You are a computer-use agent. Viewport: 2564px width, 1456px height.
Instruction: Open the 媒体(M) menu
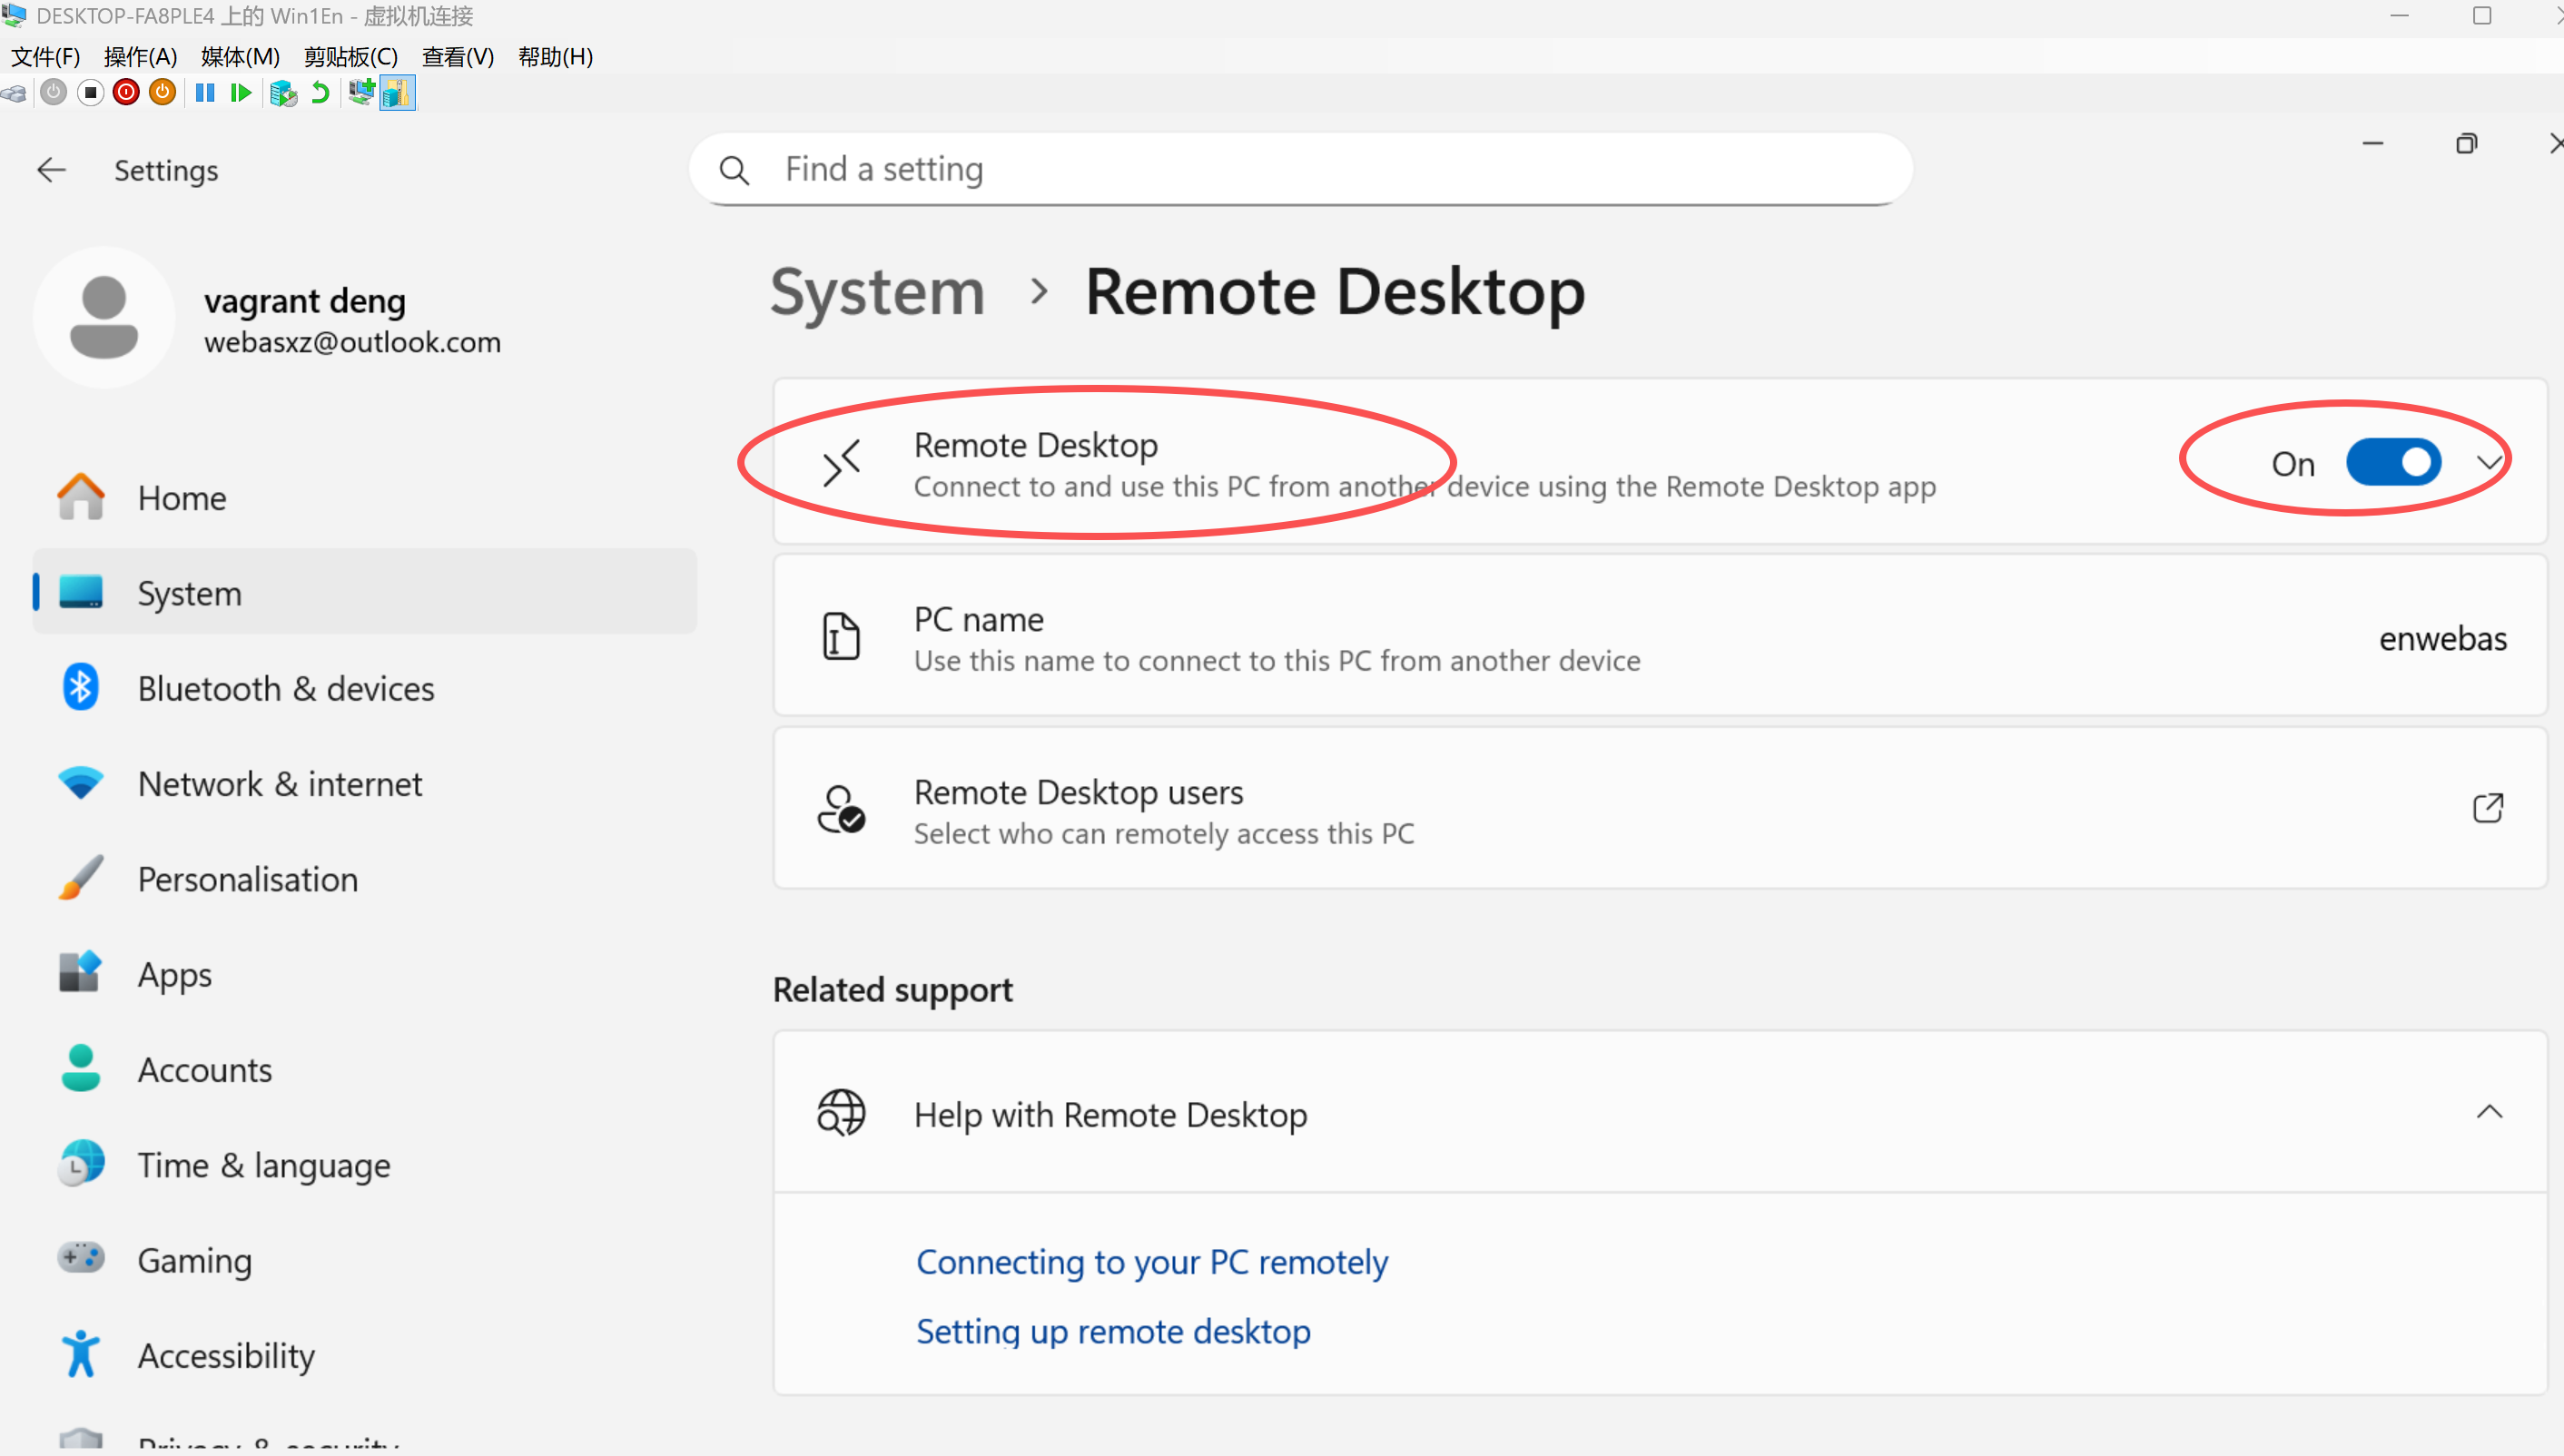click(x=240, y=57)
